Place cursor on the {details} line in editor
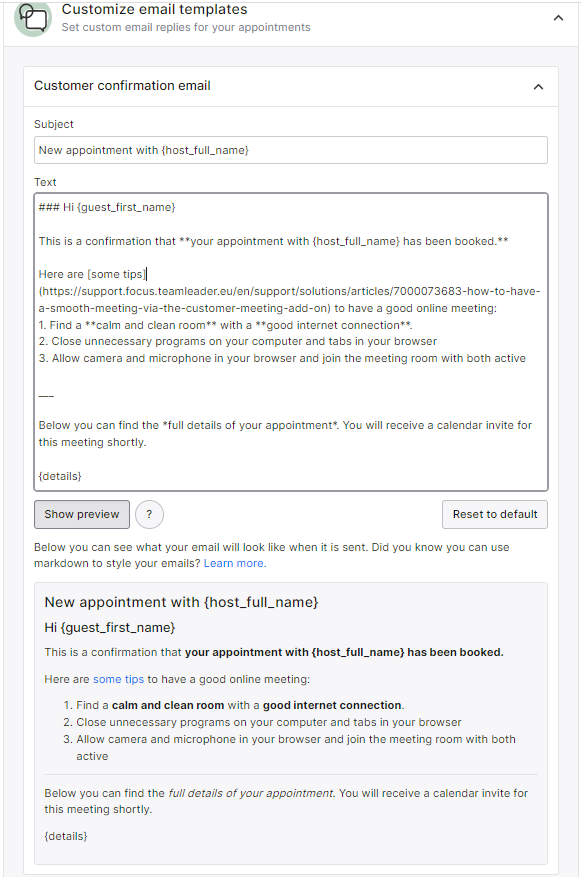Screen dimensions: 581x877 coord(60,476)
